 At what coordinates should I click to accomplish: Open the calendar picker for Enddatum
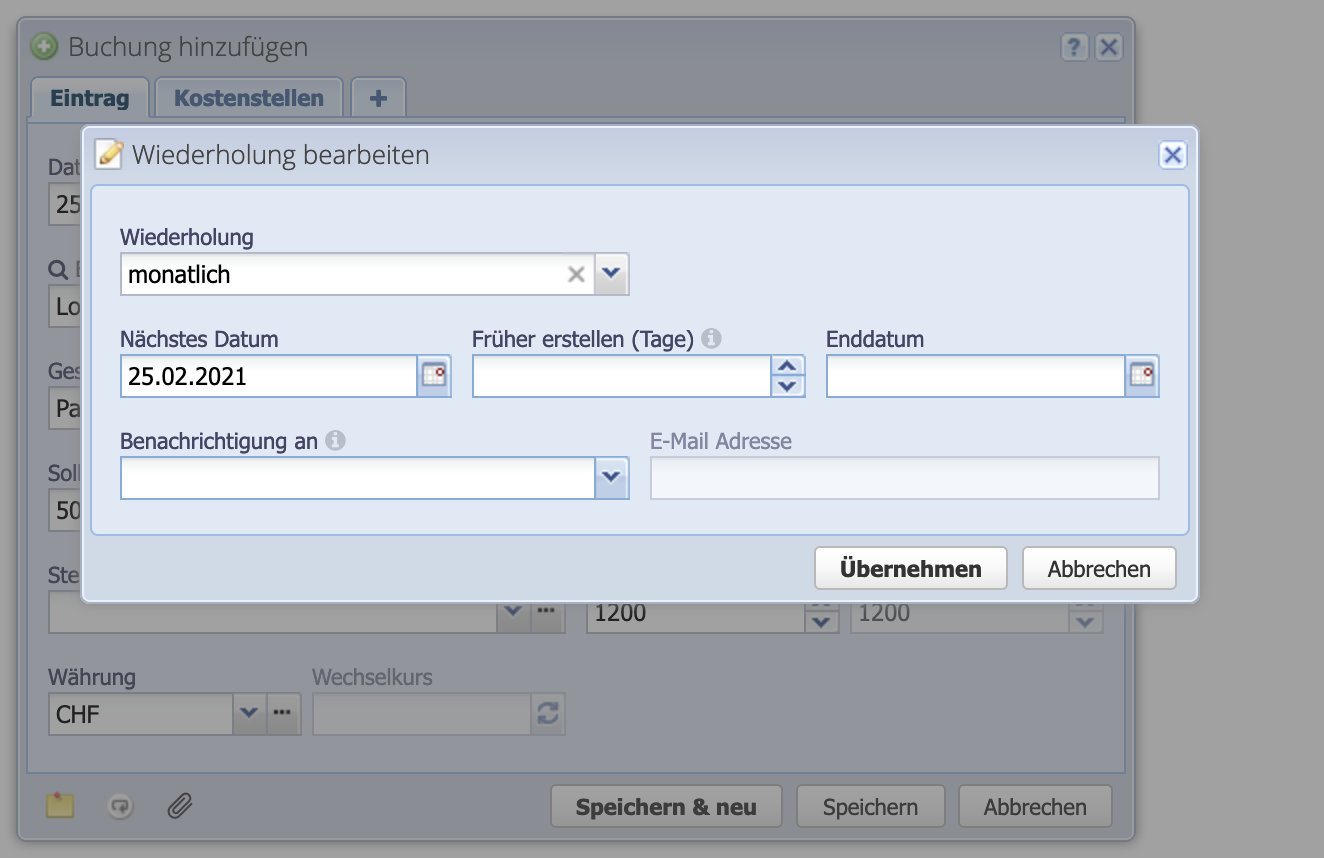click(1142, 376)
